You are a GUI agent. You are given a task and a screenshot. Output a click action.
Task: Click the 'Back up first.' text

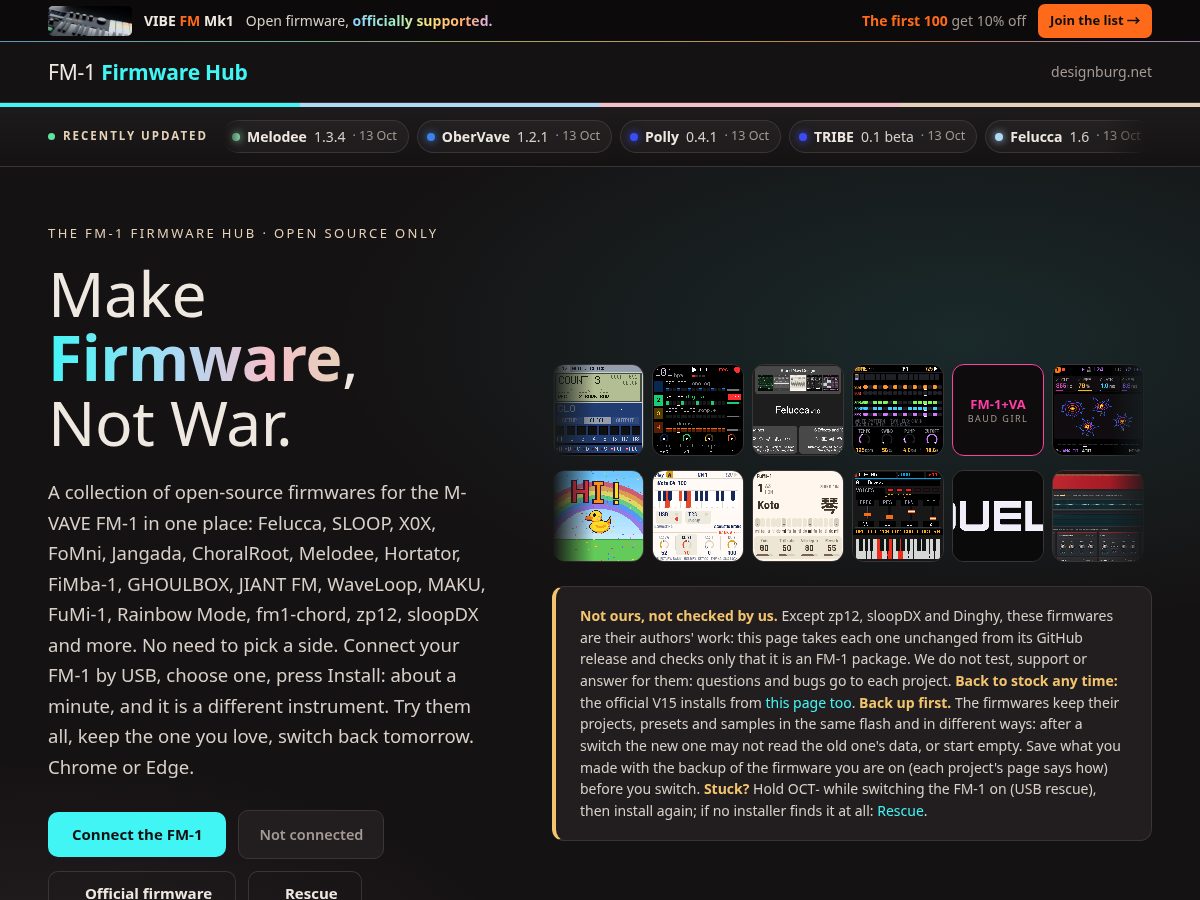905,703
